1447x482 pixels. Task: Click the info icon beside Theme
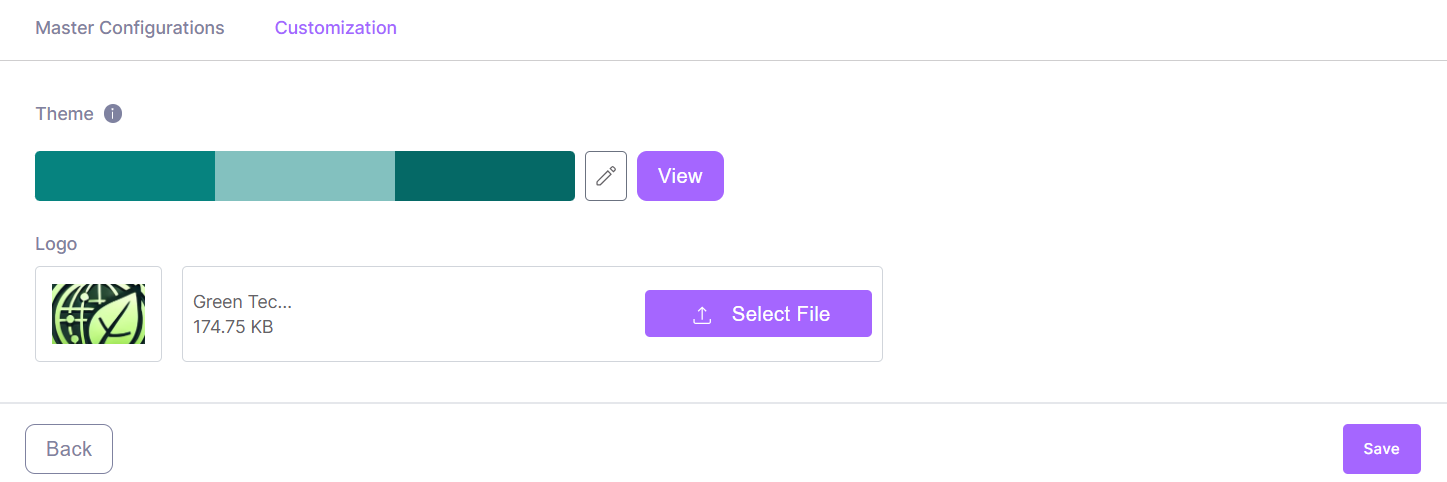click(113, 114)
